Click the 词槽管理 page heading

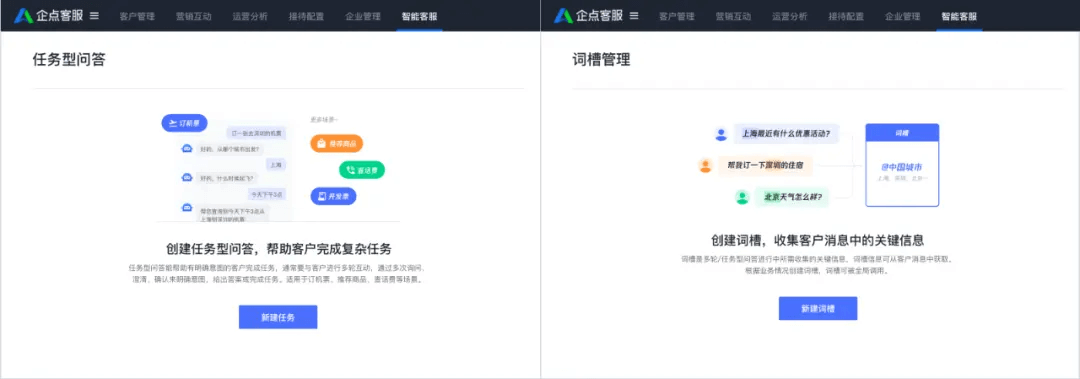pyautogui.click(x=601, y=60)
